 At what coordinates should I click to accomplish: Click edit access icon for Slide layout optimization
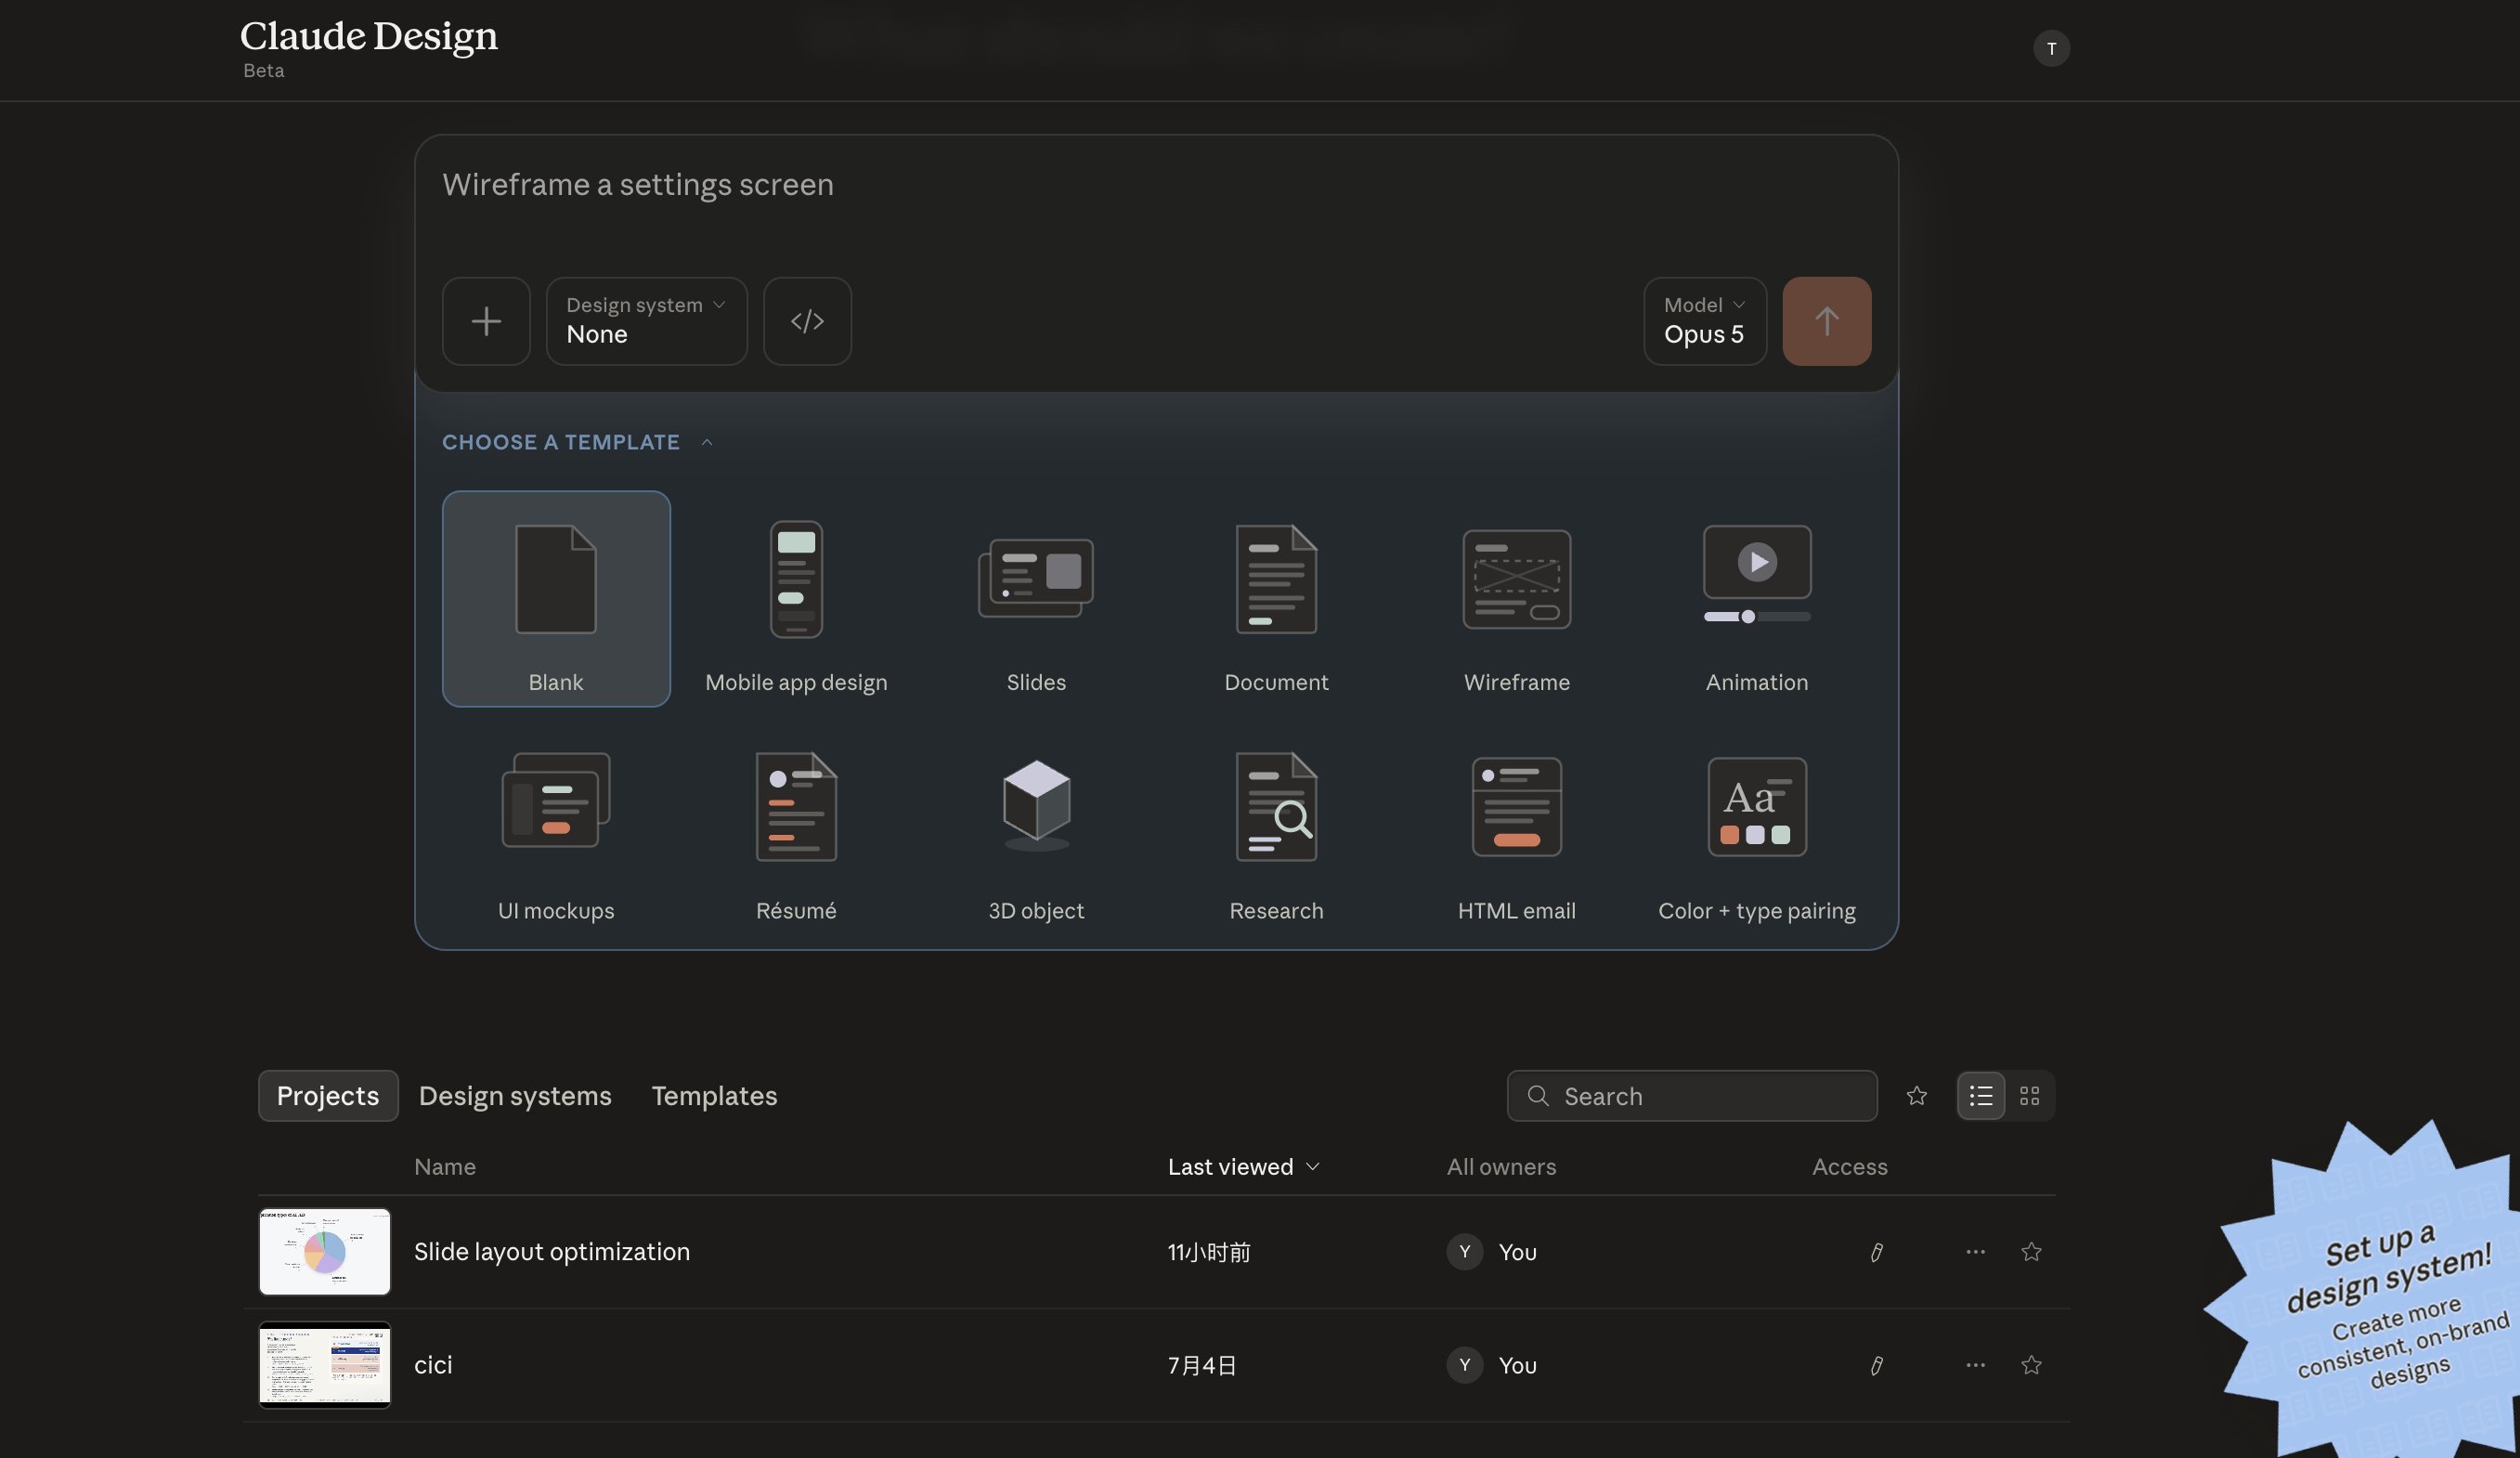pyautogui.click(x=1876, y=1252)
